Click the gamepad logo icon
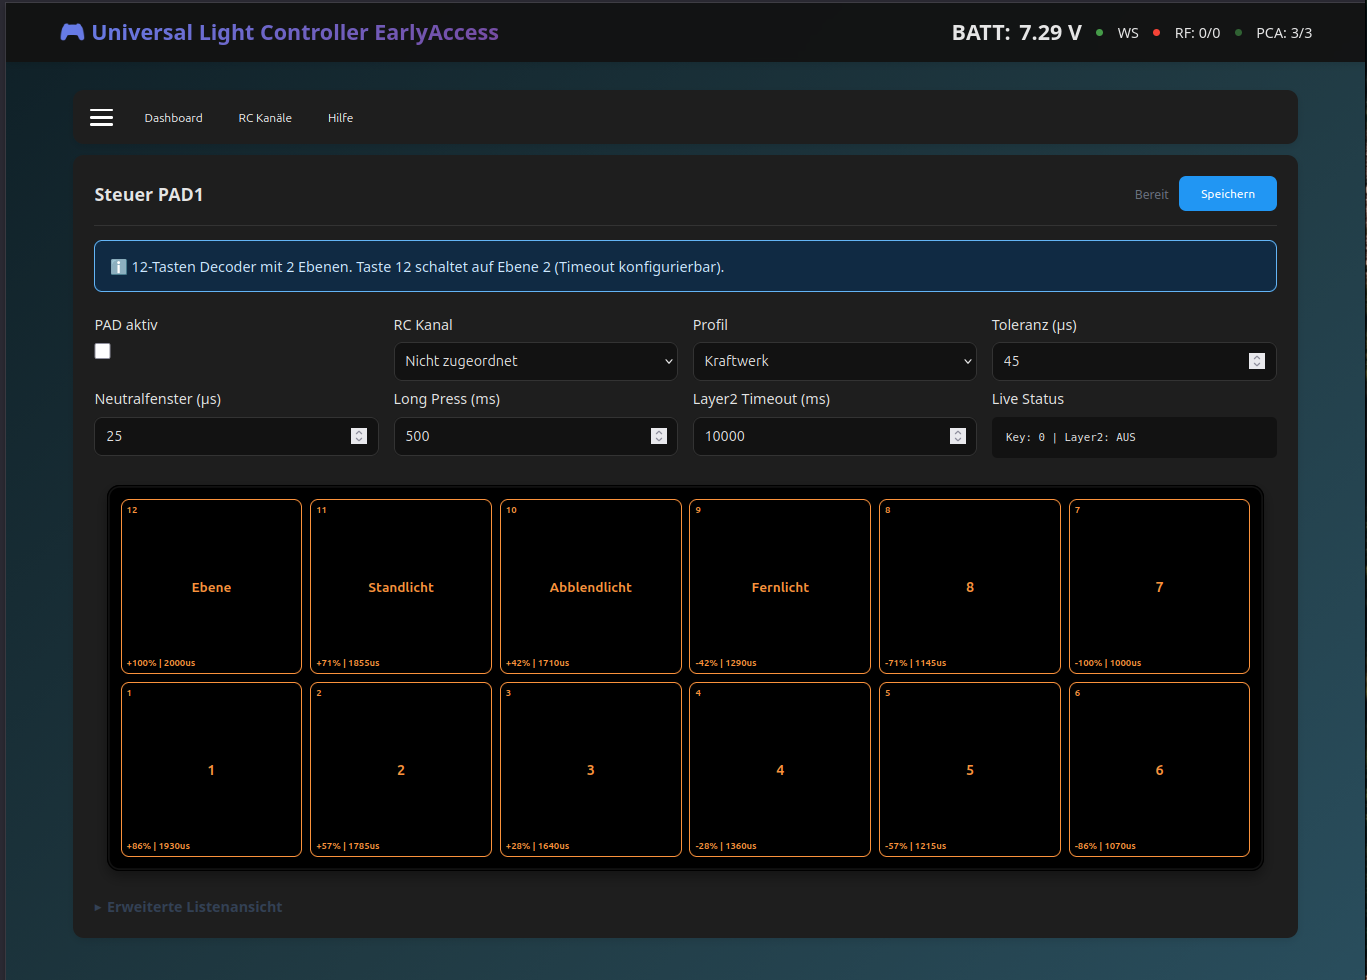The height and width of the screenshot is (980, 1367). 72,32
